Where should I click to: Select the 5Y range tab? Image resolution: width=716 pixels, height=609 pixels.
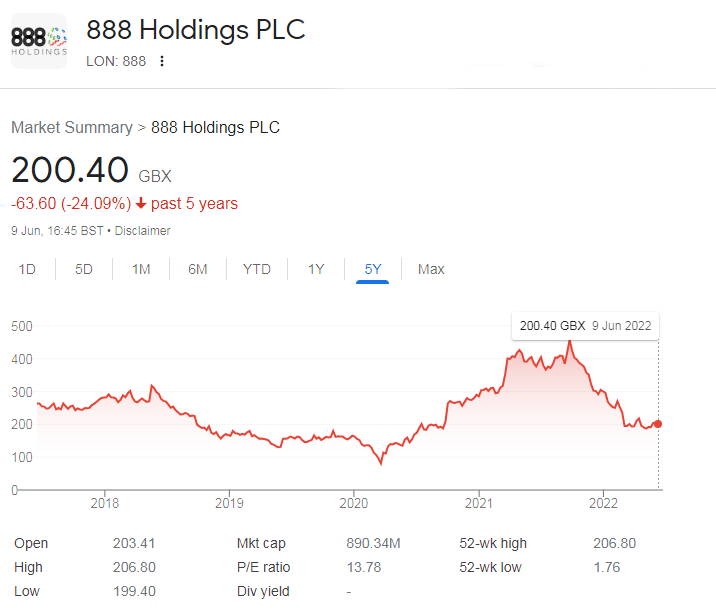tap(373, 269)
